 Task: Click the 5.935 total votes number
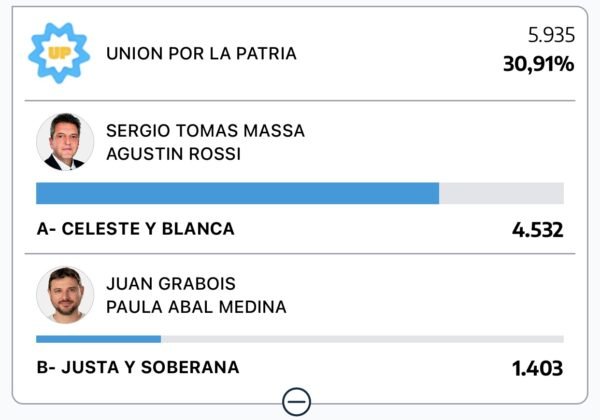[x=551, y=35]
